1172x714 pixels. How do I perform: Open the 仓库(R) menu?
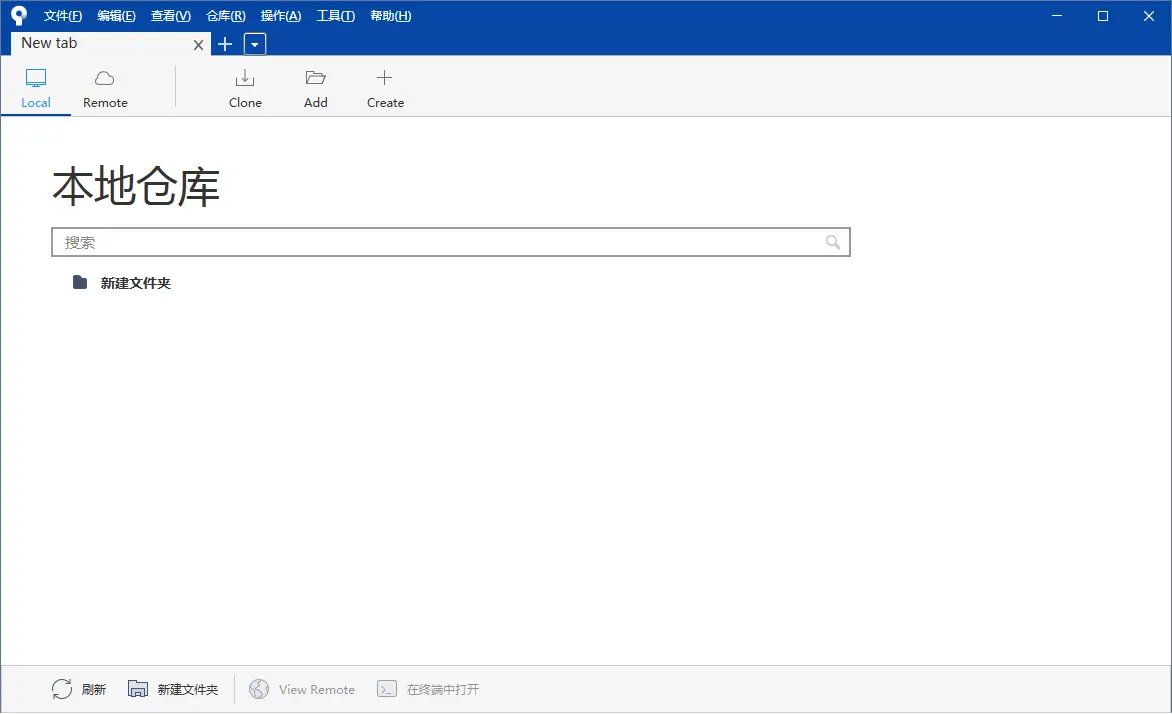[226, 16]
